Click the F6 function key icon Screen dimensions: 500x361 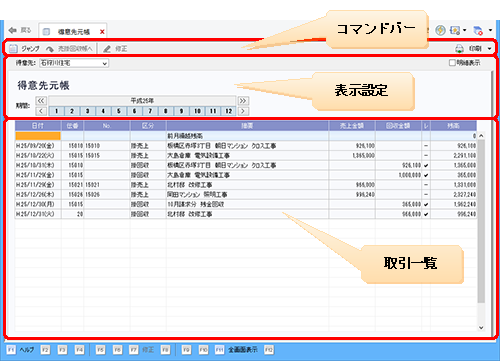117,350
